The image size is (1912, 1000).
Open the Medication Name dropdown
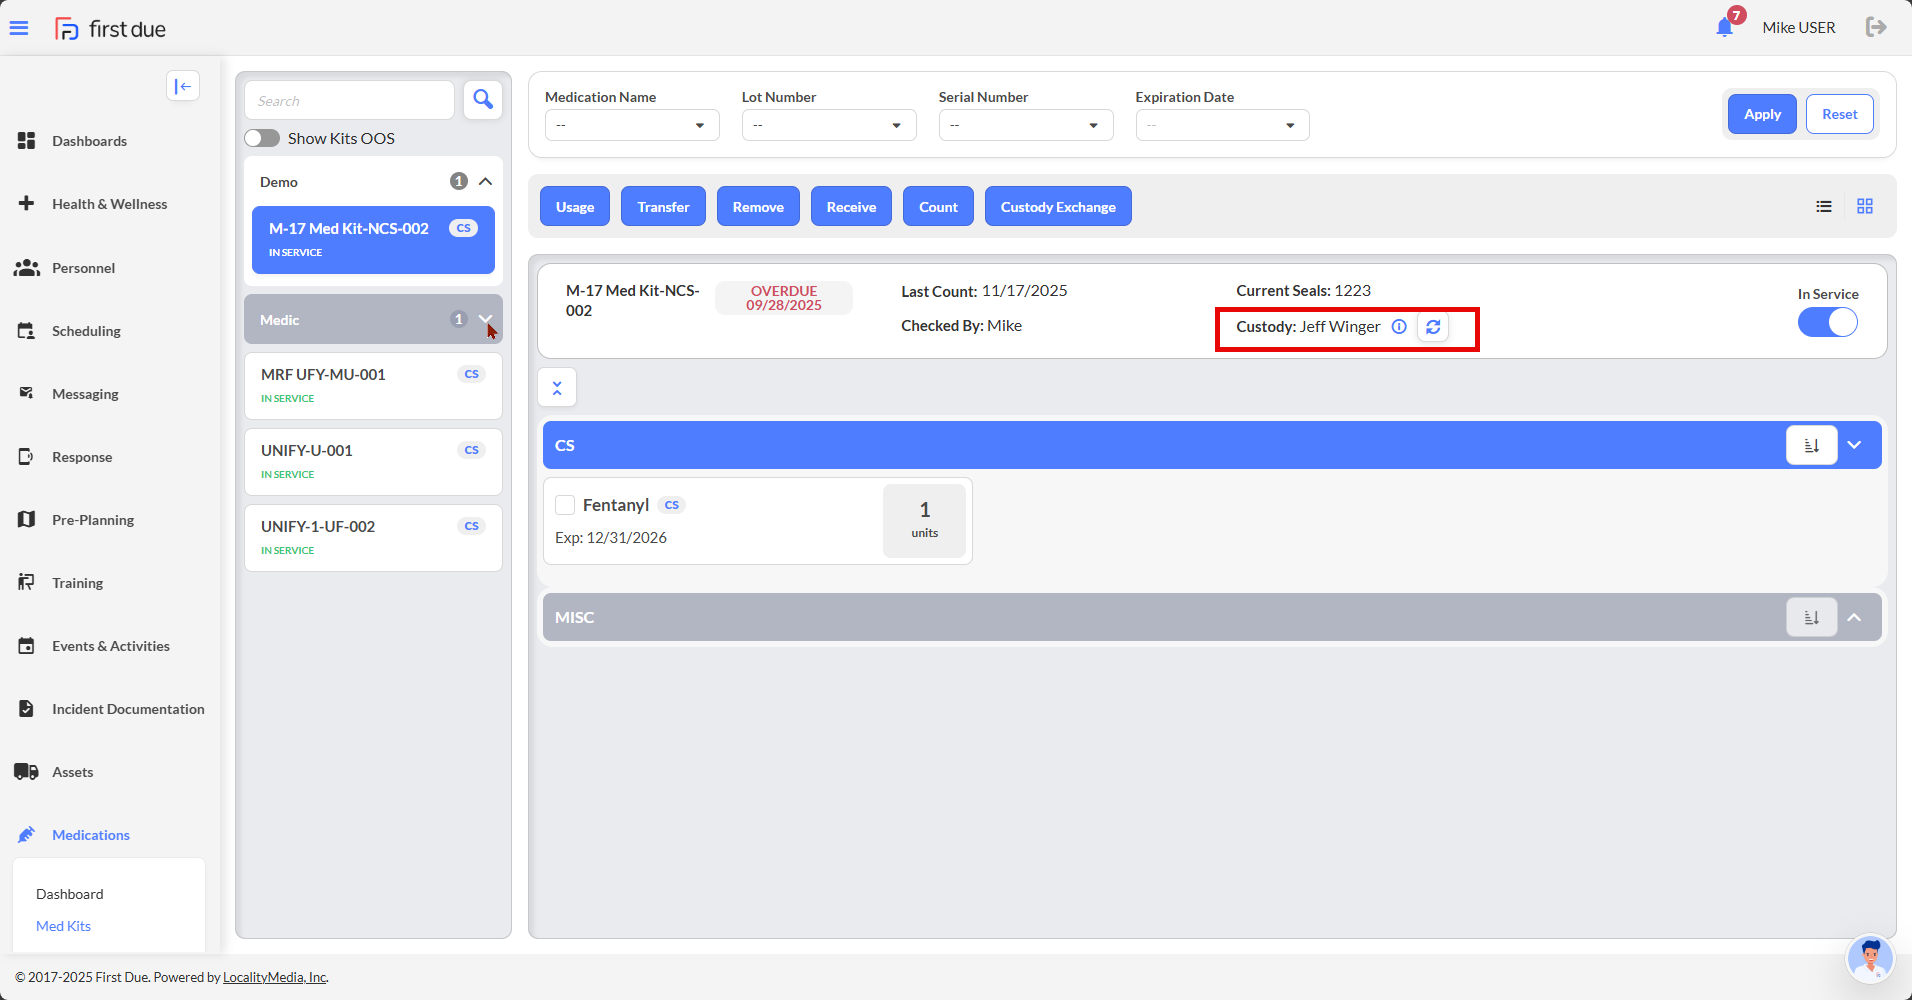coord(631,125)
